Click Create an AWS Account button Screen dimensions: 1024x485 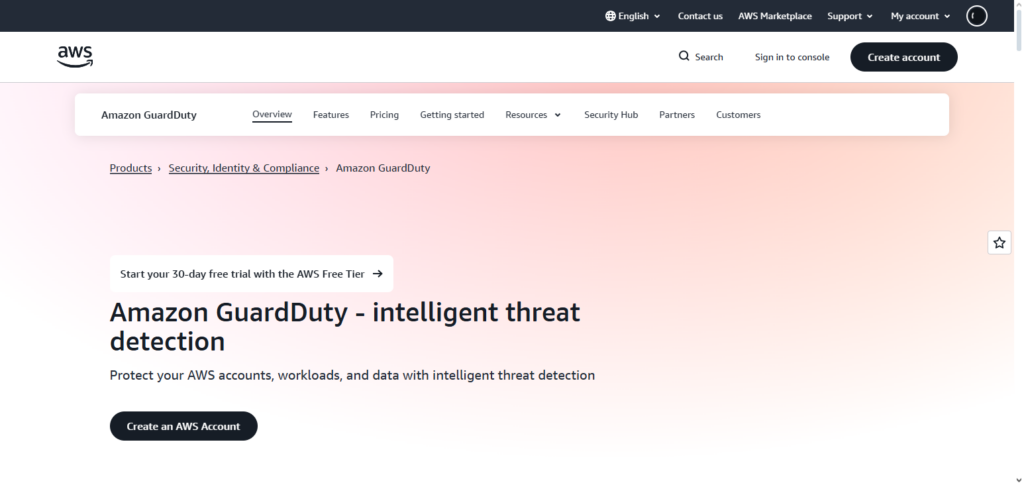point(184,426)
